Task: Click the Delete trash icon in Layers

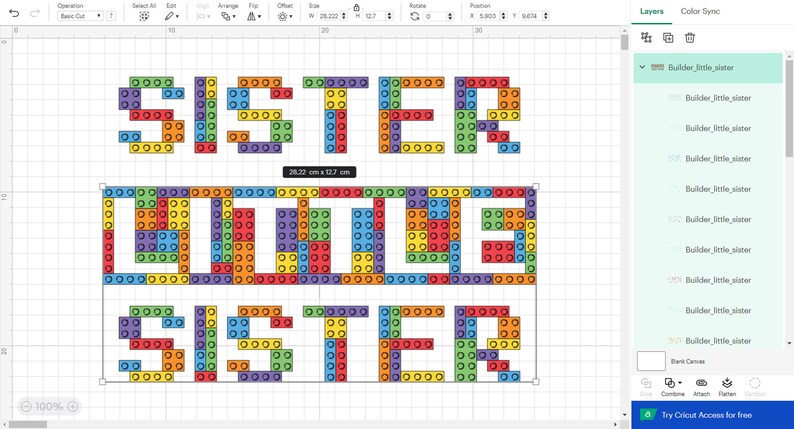Action: tap(690, 37)
